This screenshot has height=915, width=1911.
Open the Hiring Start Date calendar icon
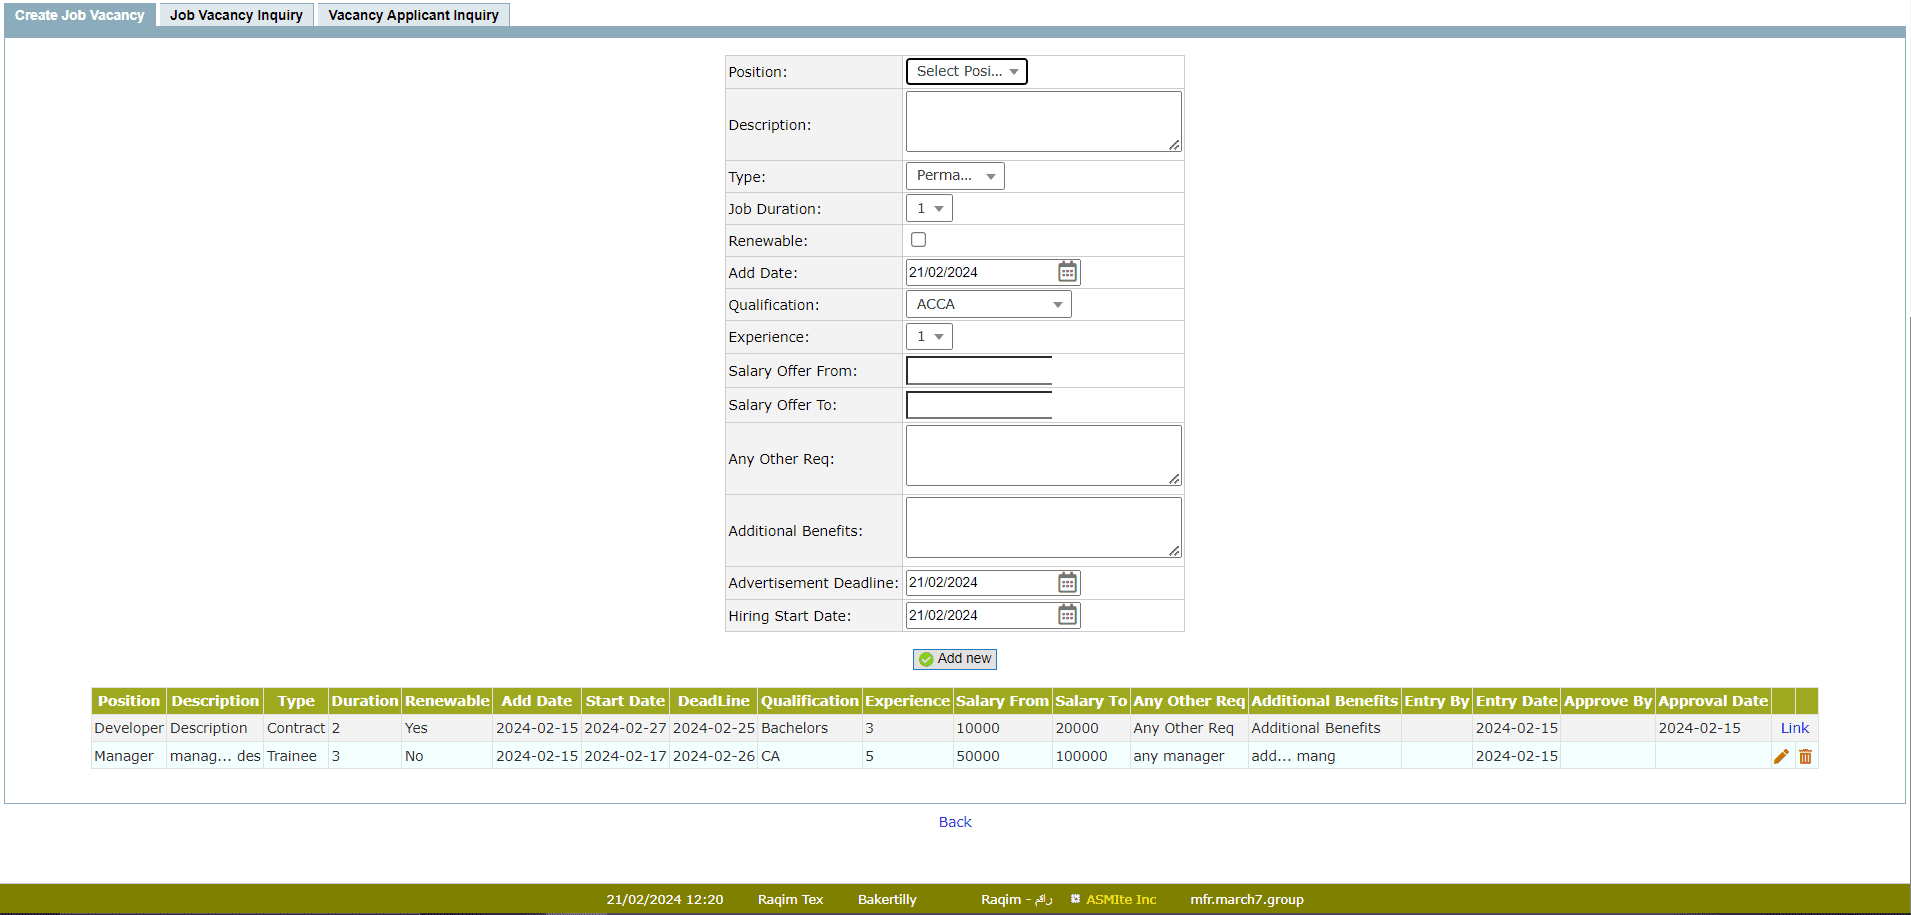pos(1067,615)
